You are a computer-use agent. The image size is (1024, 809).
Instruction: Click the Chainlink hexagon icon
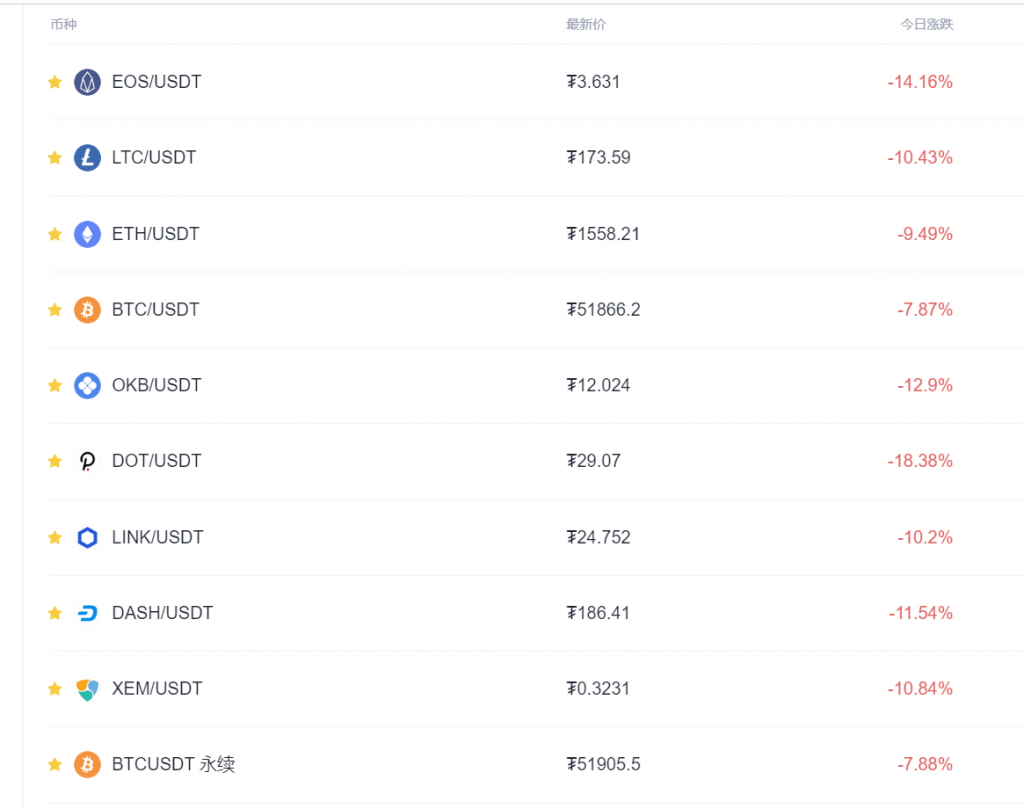point(88,537)
